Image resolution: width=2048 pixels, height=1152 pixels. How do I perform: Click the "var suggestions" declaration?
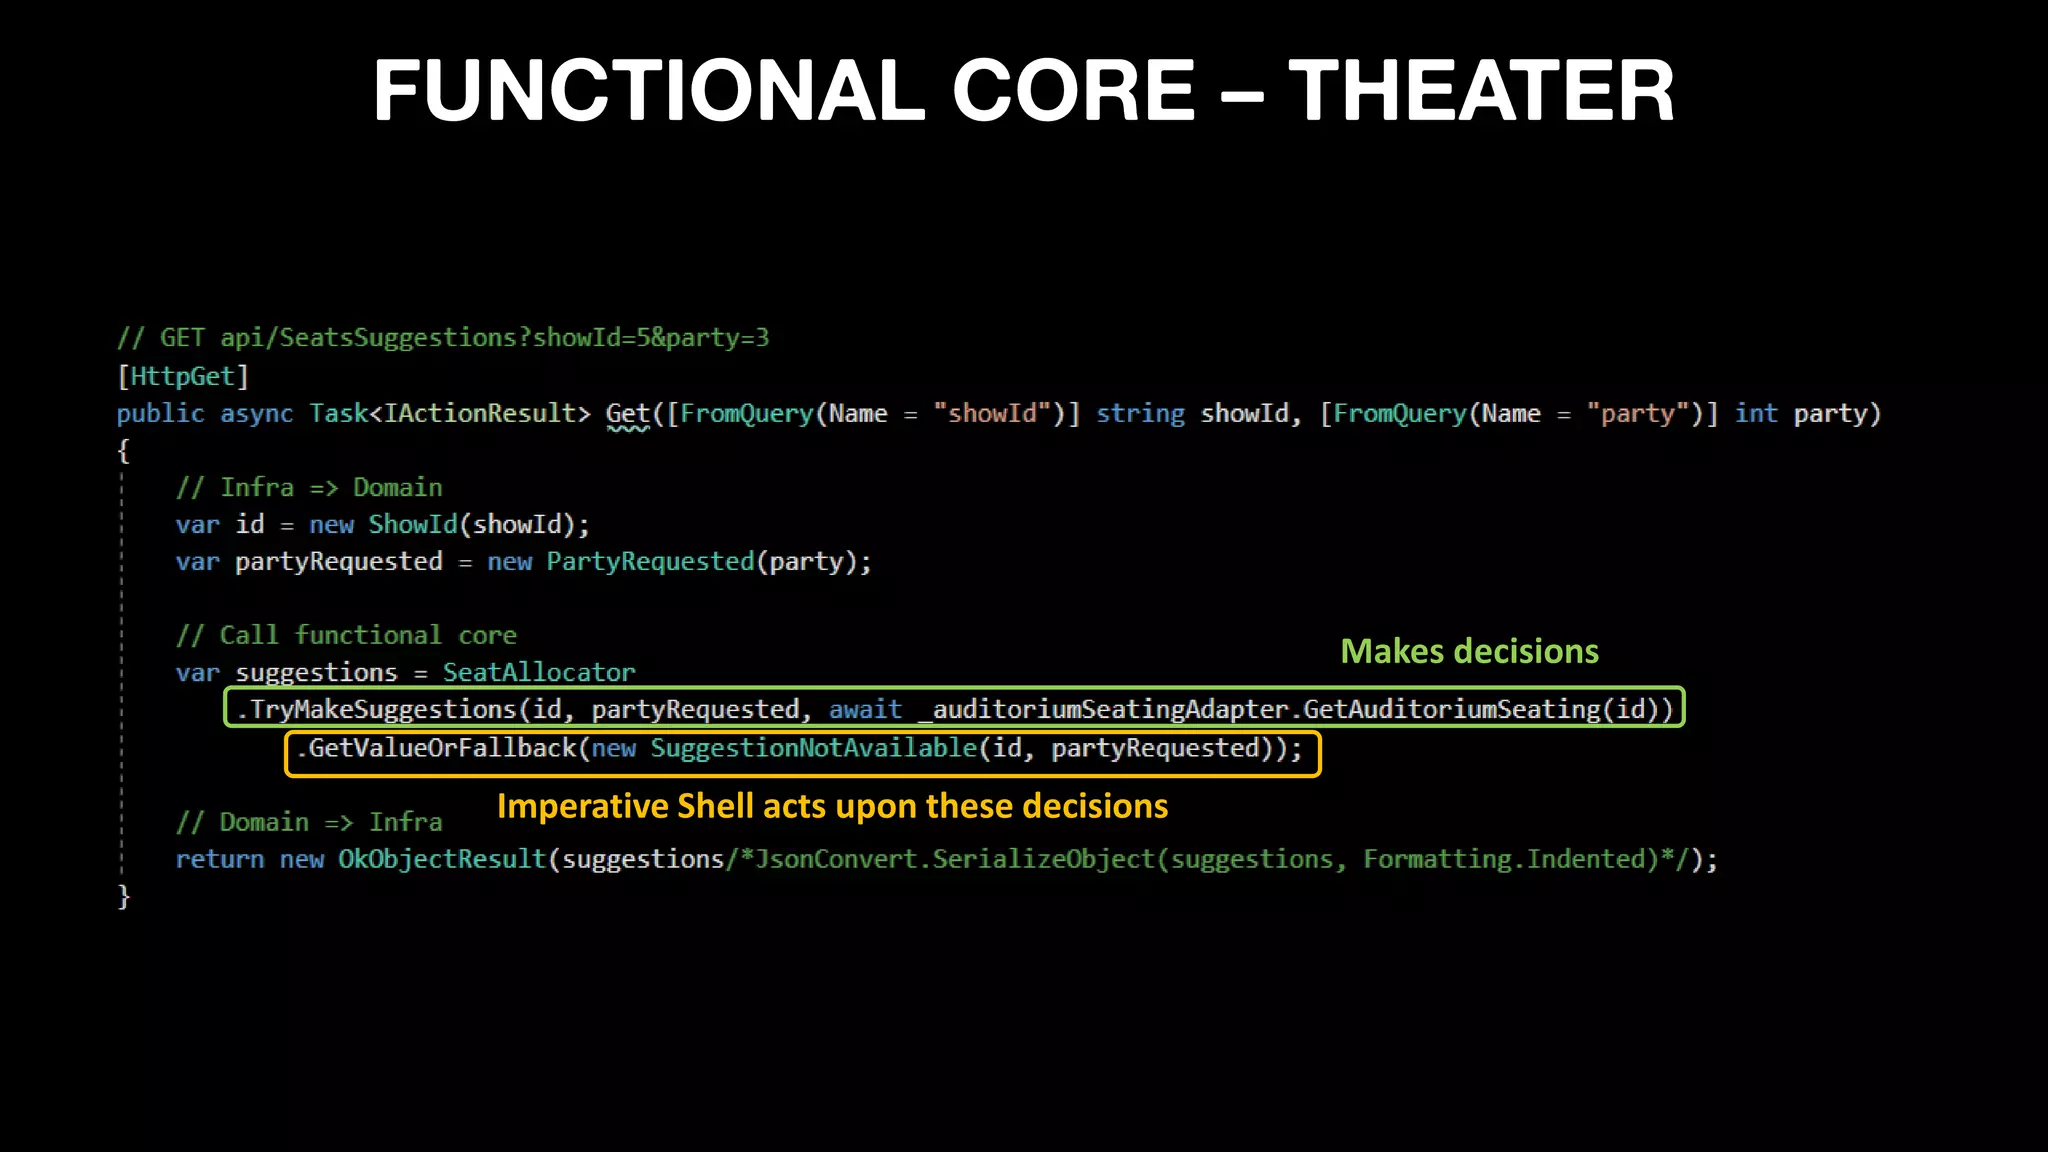(287, 673)
